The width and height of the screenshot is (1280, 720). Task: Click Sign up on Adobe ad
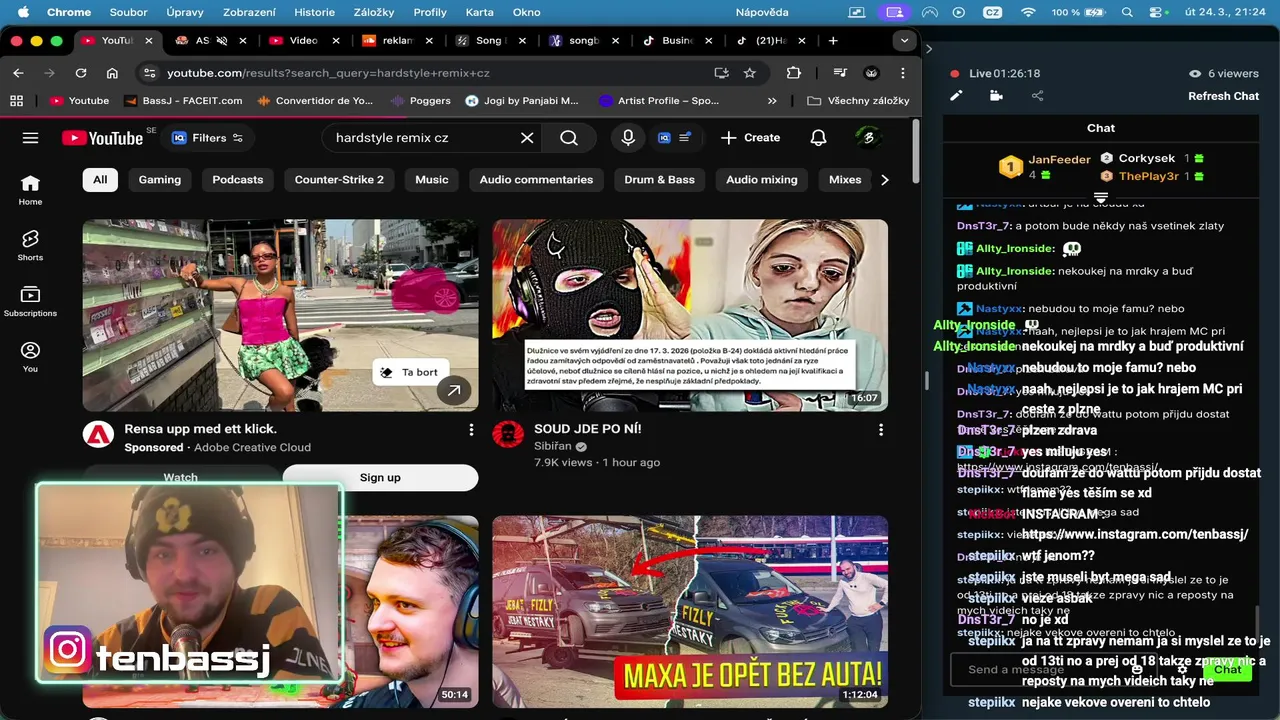click(380, 478)
